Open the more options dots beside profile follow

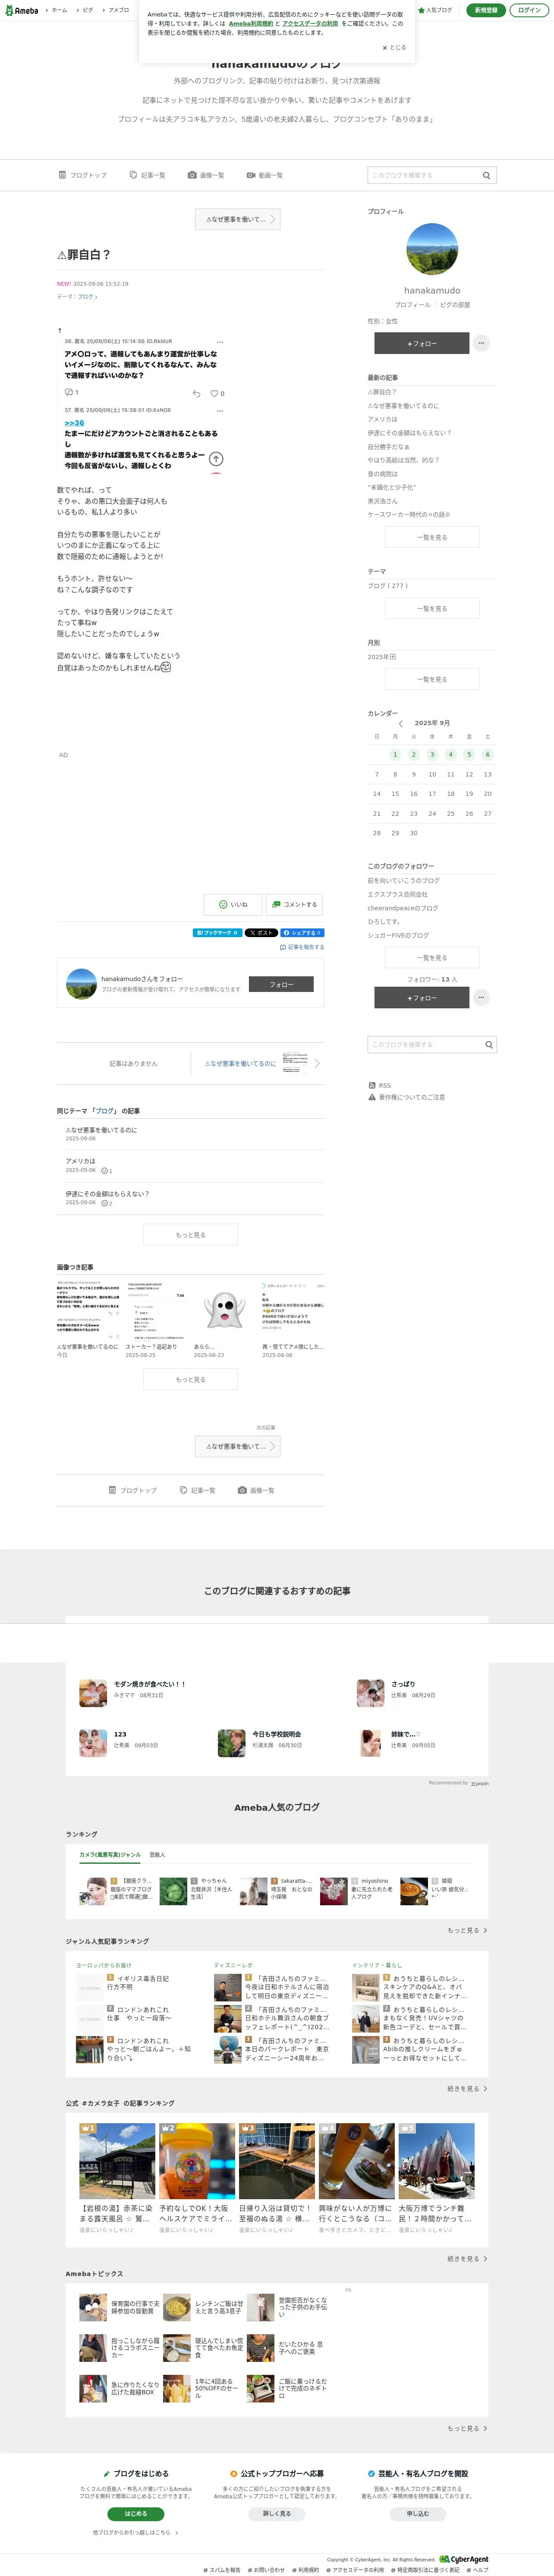481,343
